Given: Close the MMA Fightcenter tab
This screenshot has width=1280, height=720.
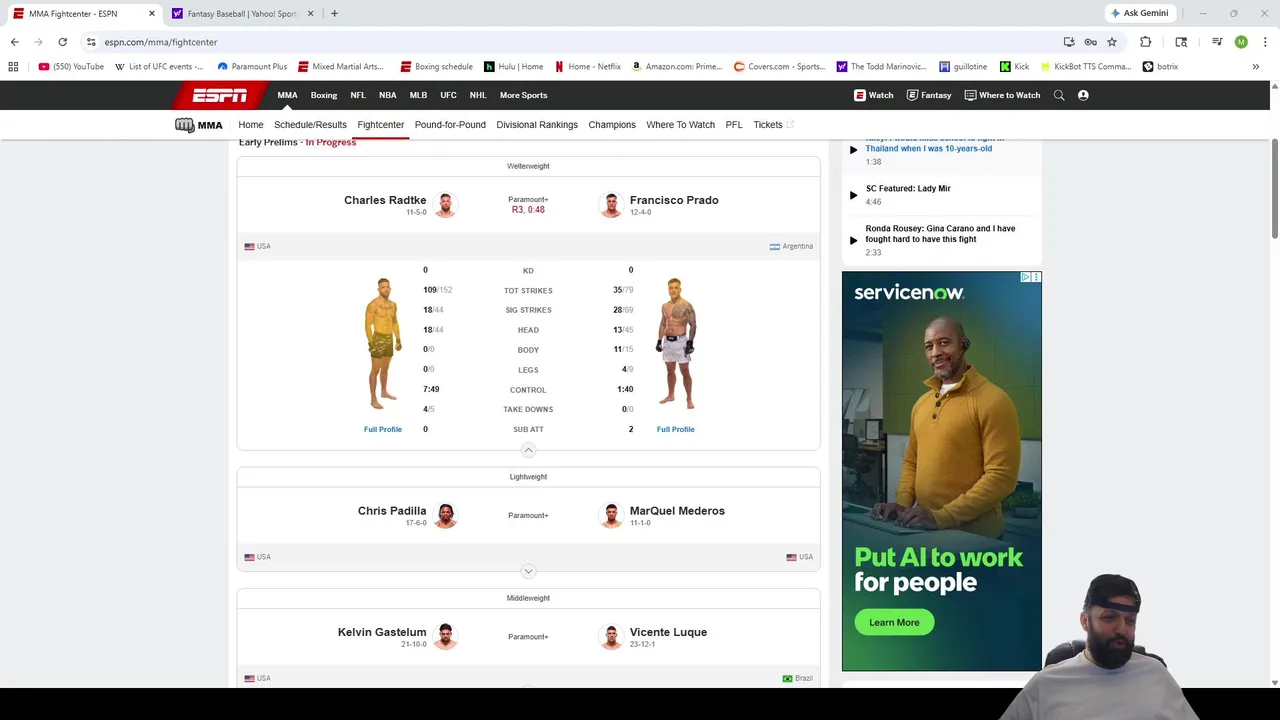Looking at the screenshot, I should pos(152,13).
